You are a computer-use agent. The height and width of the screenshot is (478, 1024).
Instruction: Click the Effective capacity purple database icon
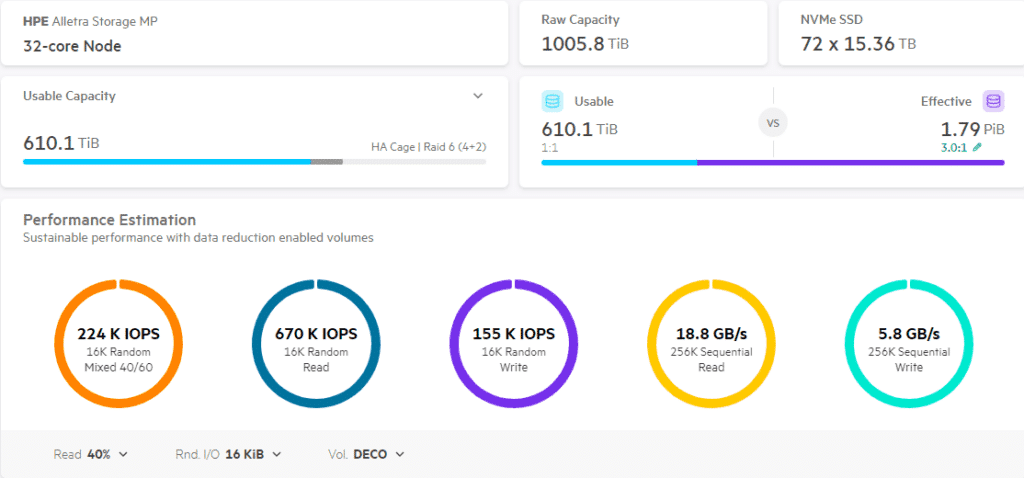(x=993, y=101)
